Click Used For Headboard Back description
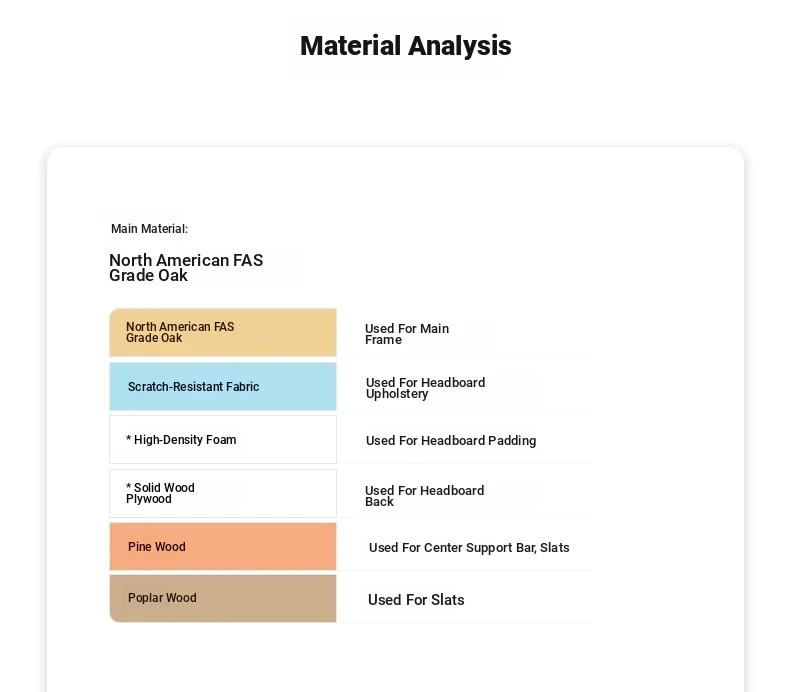Image resolution: width=790 pixels, height=692 pixels. (x=424, y=496)
